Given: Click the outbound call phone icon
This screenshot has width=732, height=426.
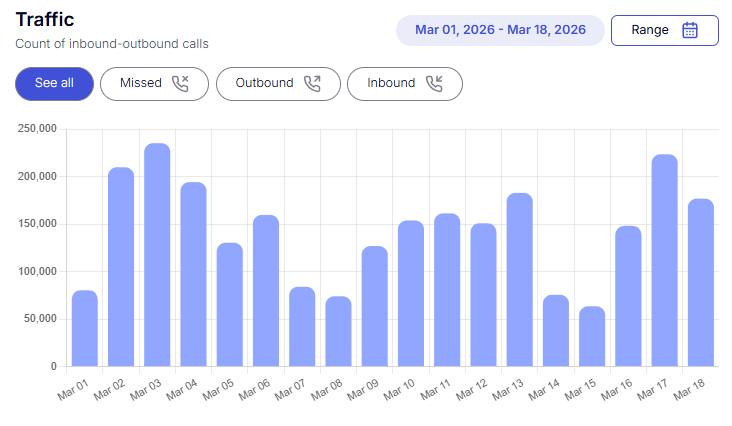Looking at the screenshot, I should coord(313,83).
